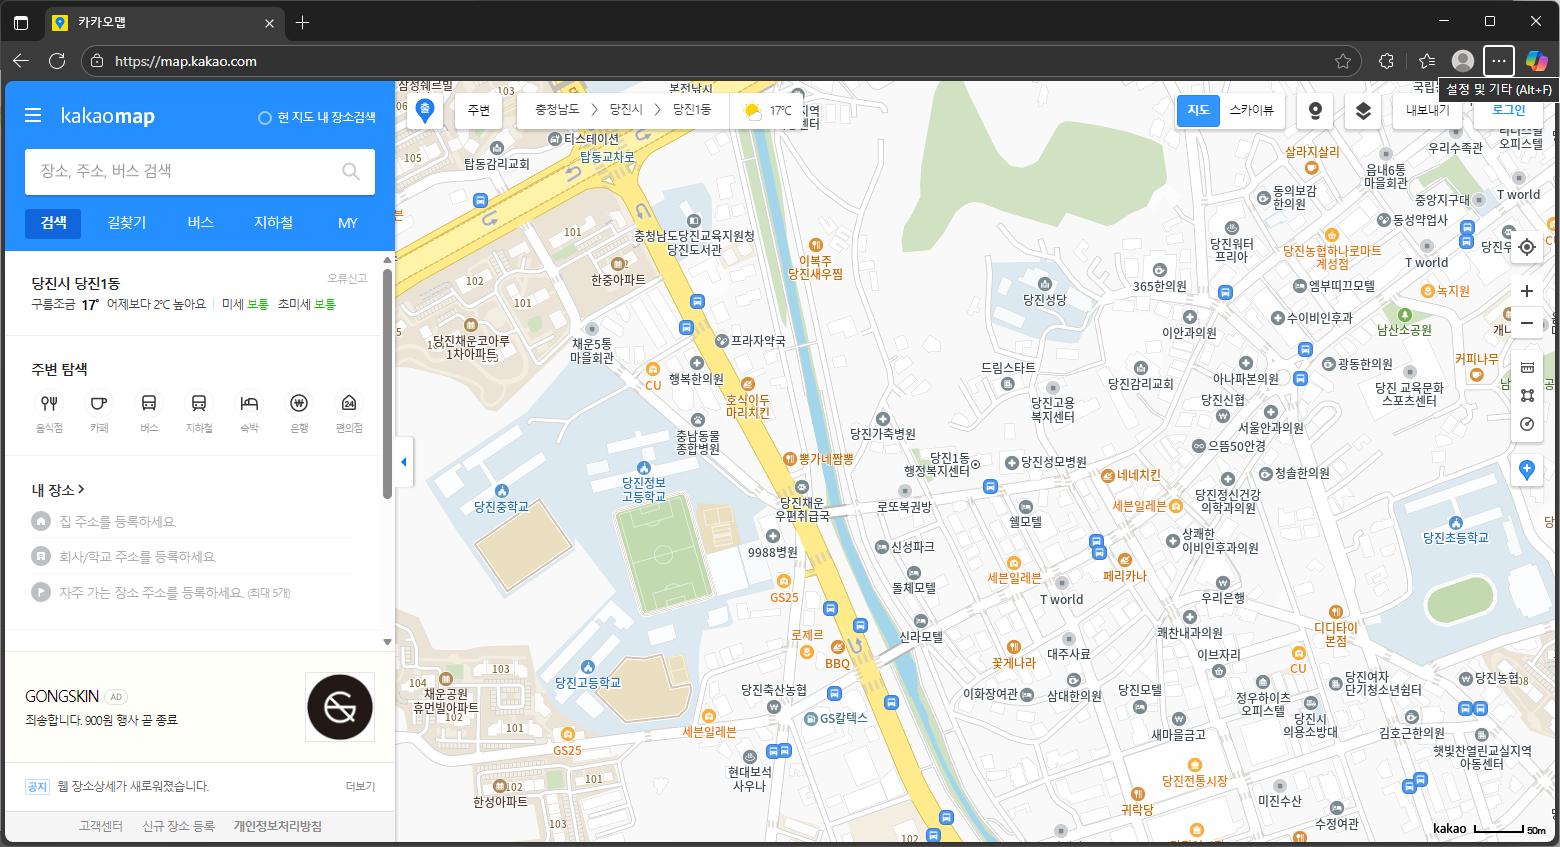Click the GONGSKIN ad thumbnail

tap(340, 707)
